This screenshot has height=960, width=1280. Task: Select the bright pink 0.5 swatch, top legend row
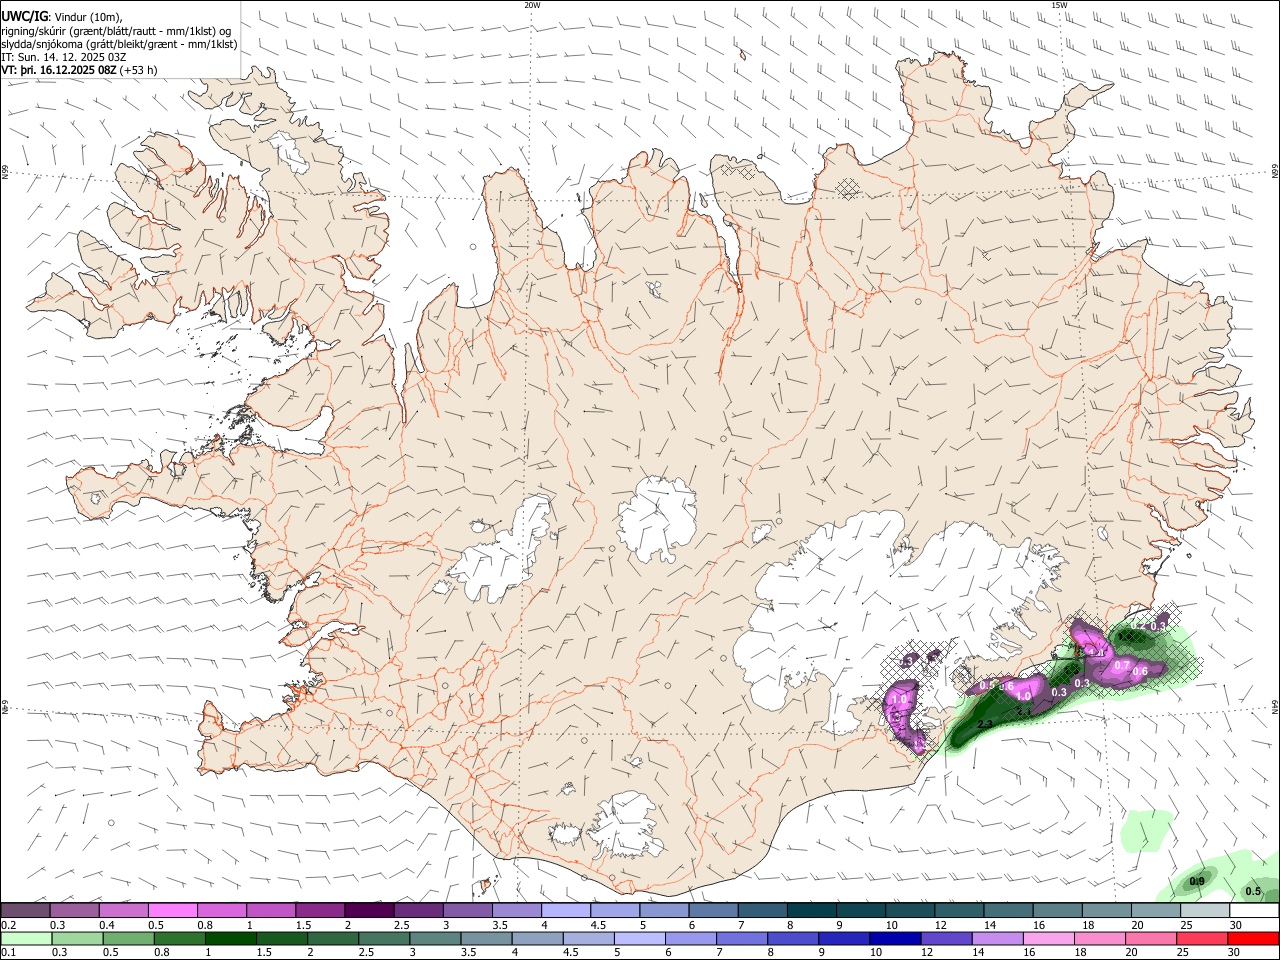pyautogui.click(x=172, y=911)
